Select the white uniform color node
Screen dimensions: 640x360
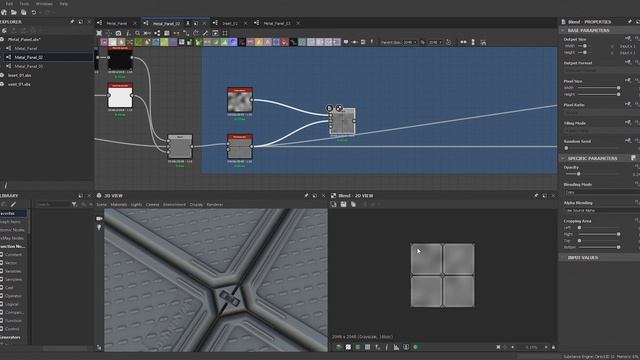(120, 96)
